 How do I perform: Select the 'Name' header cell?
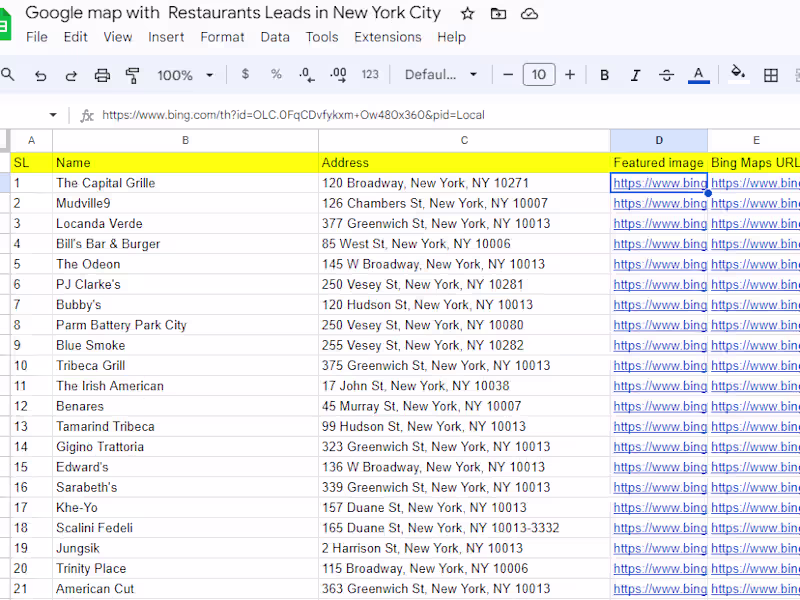[185, 163]
